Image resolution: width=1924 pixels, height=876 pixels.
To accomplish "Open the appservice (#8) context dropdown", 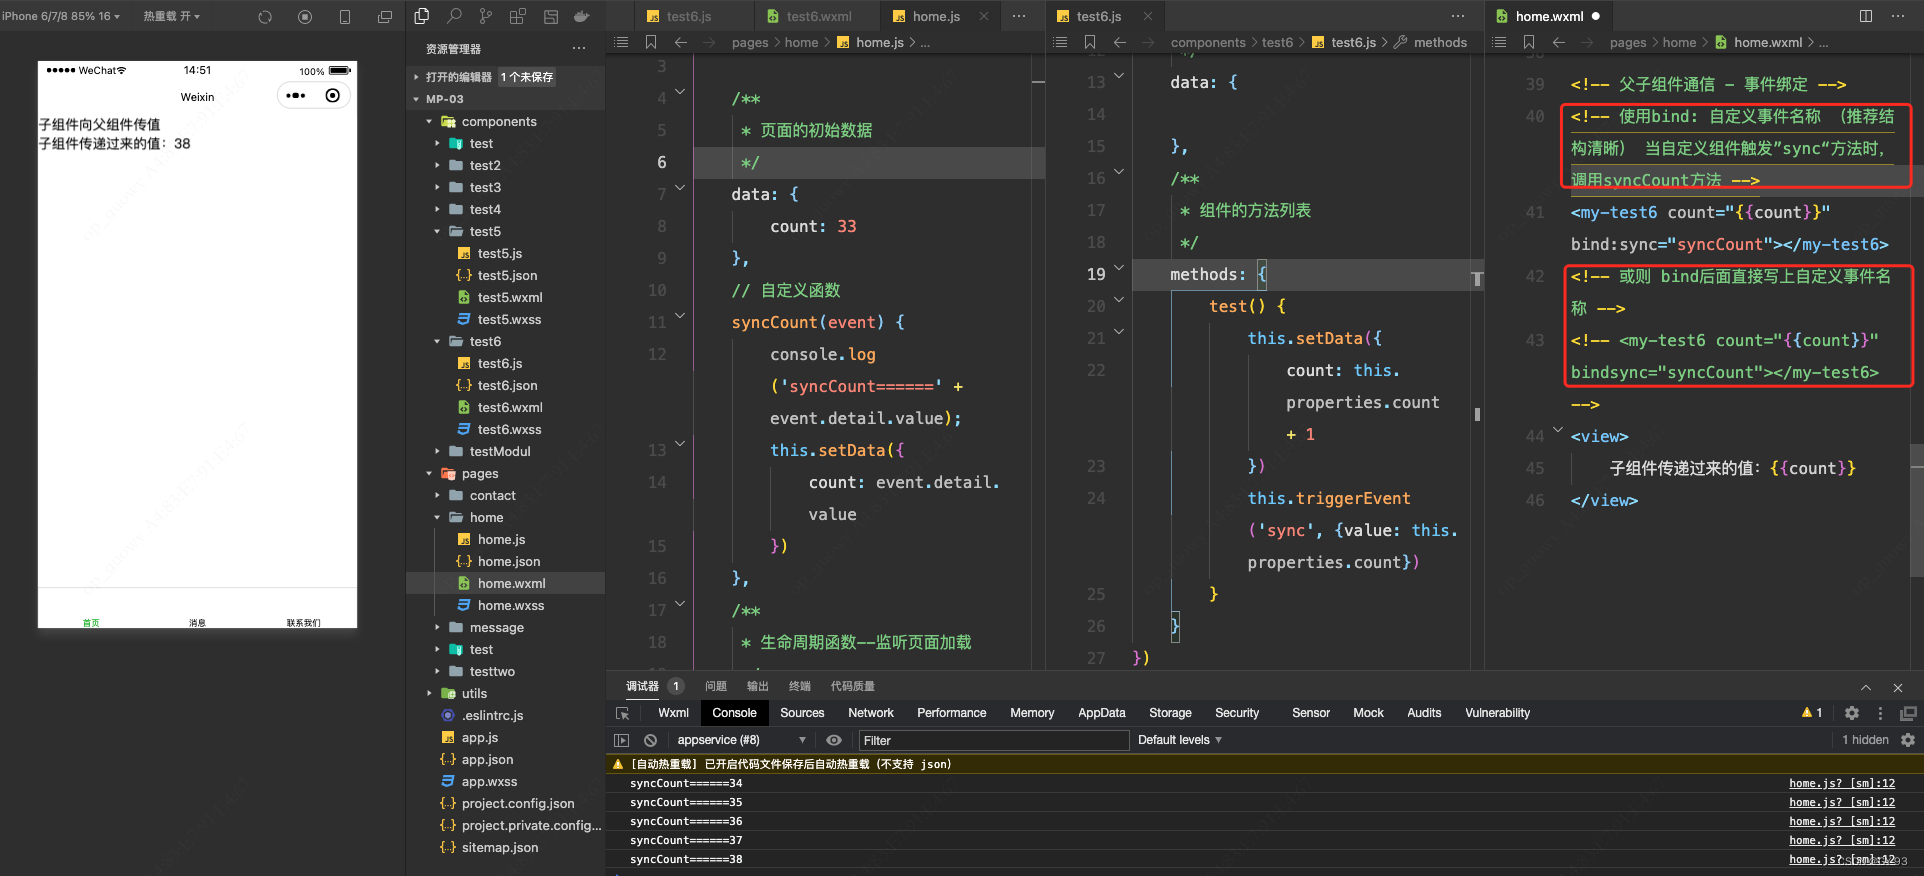I will [741, 740].
